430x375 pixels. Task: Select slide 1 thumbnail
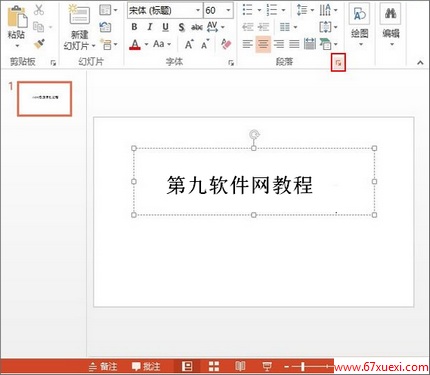pyautogui.click(x=45, y=99)
